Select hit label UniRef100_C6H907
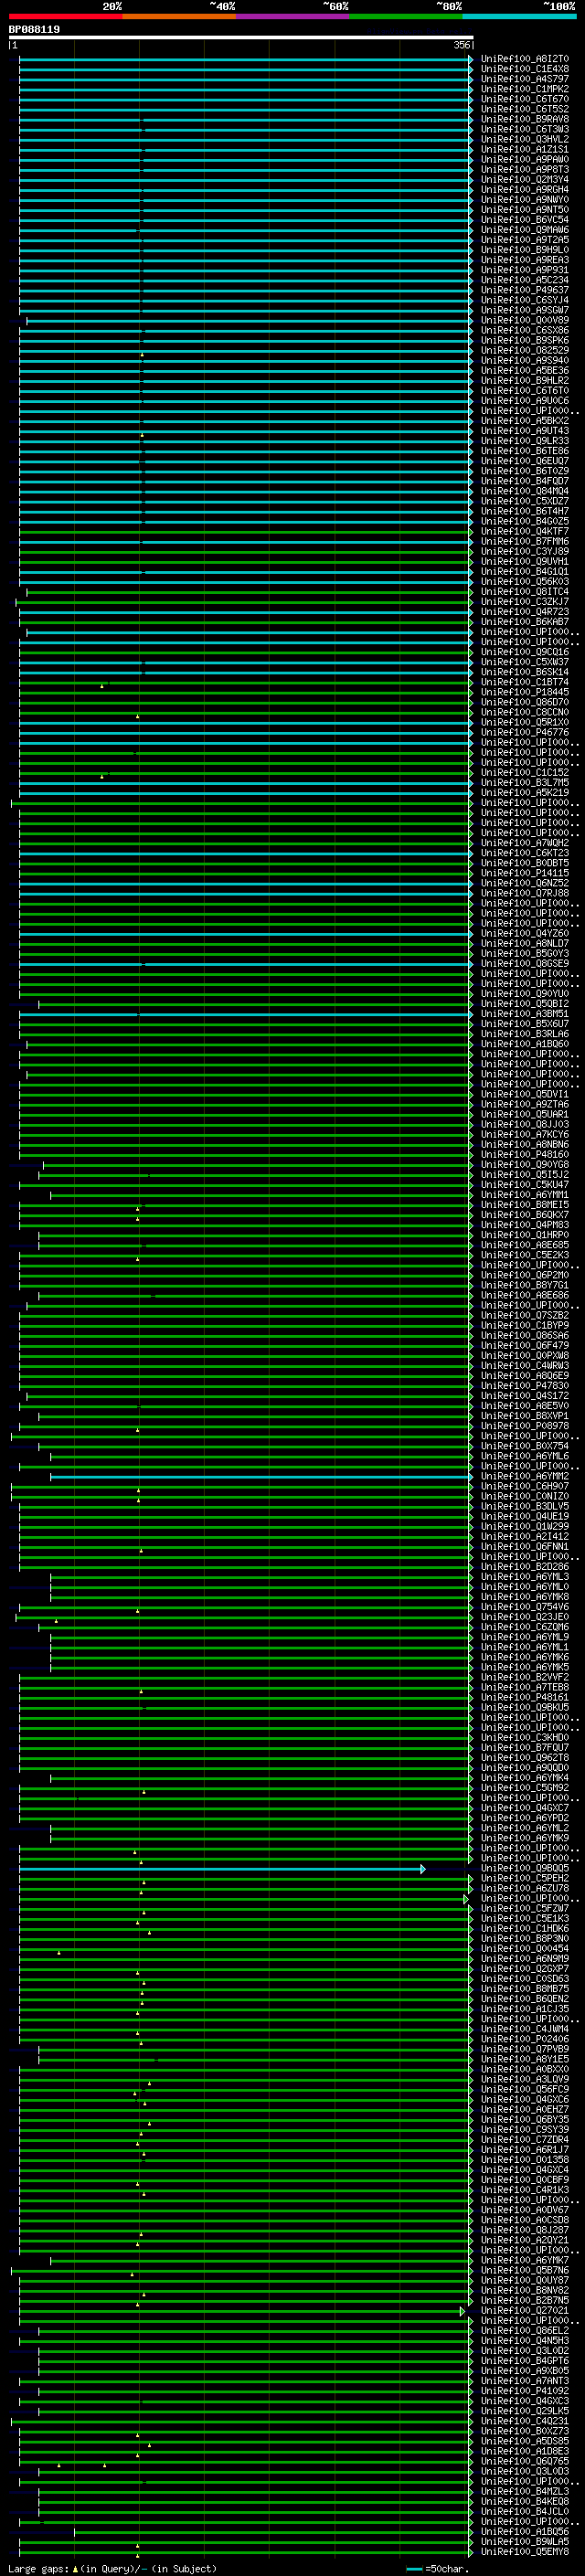The image size is (585, 2576). coord(525,1487)
